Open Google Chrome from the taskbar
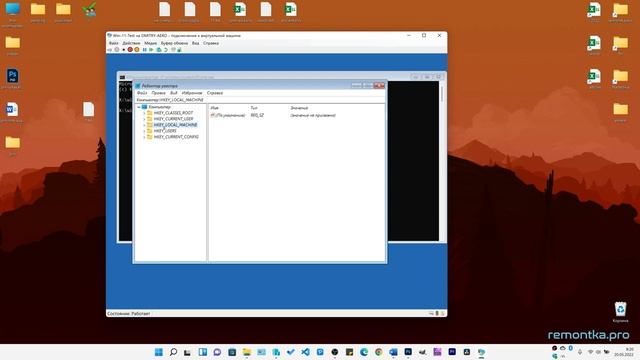 [x=379, y=352]
